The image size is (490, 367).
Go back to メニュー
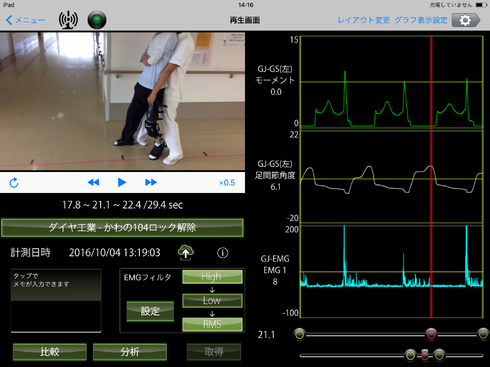point(25,20)
